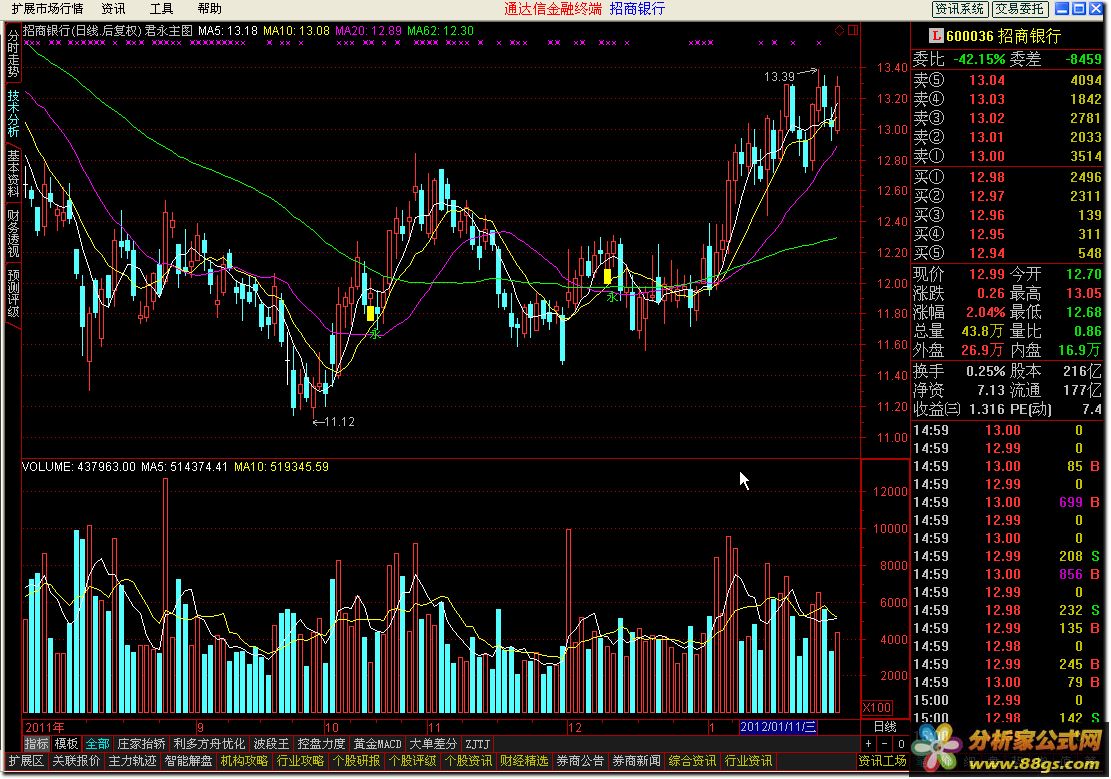Viewport: 1111px width, 779px height.
Task: Select the 黄金MACD indicator
Action: coord(378,744)
